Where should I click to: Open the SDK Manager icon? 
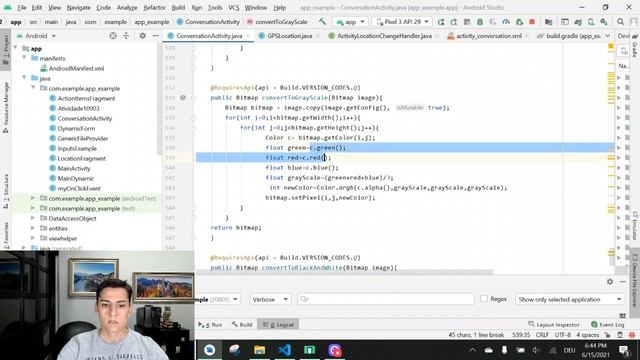(x=604, y=22)
